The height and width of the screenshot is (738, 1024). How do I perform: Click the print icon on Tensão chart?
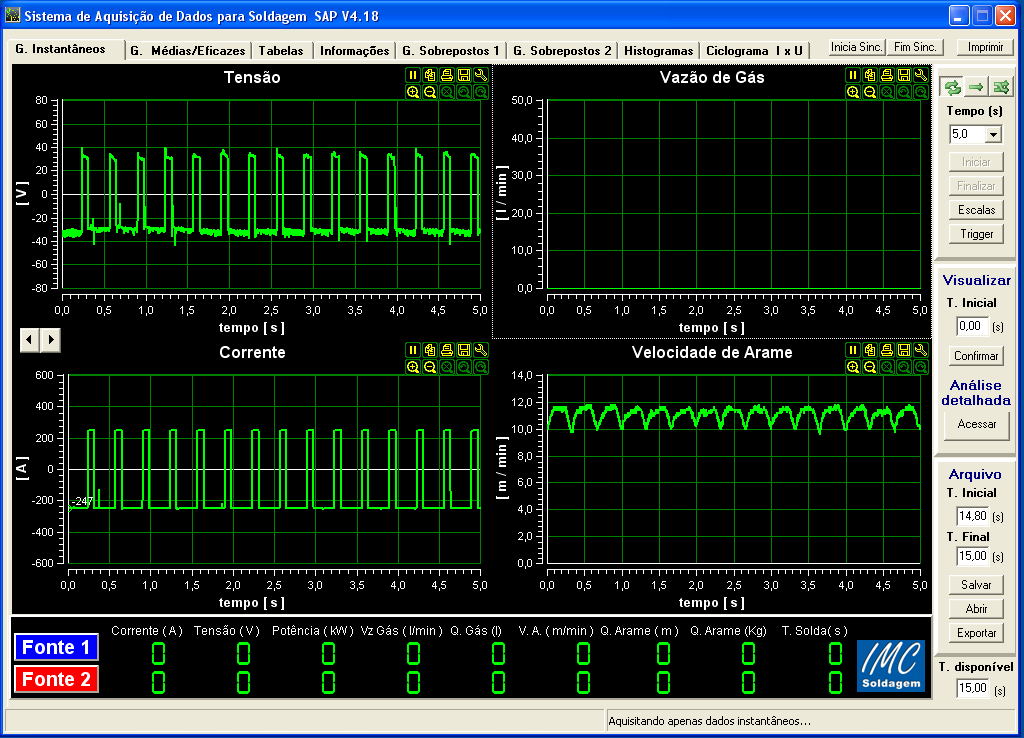tap(447, 75)
